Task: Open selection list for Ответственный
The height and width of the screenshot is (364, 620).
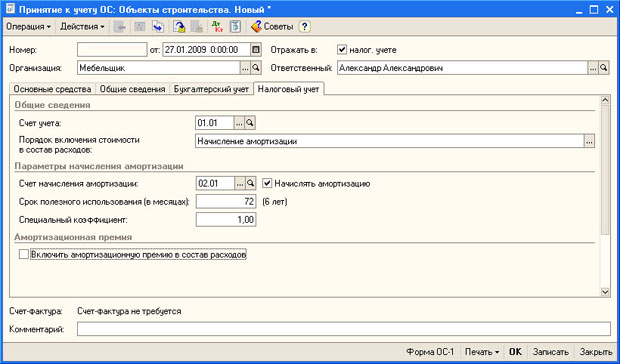Action: (x=593, y=68)
